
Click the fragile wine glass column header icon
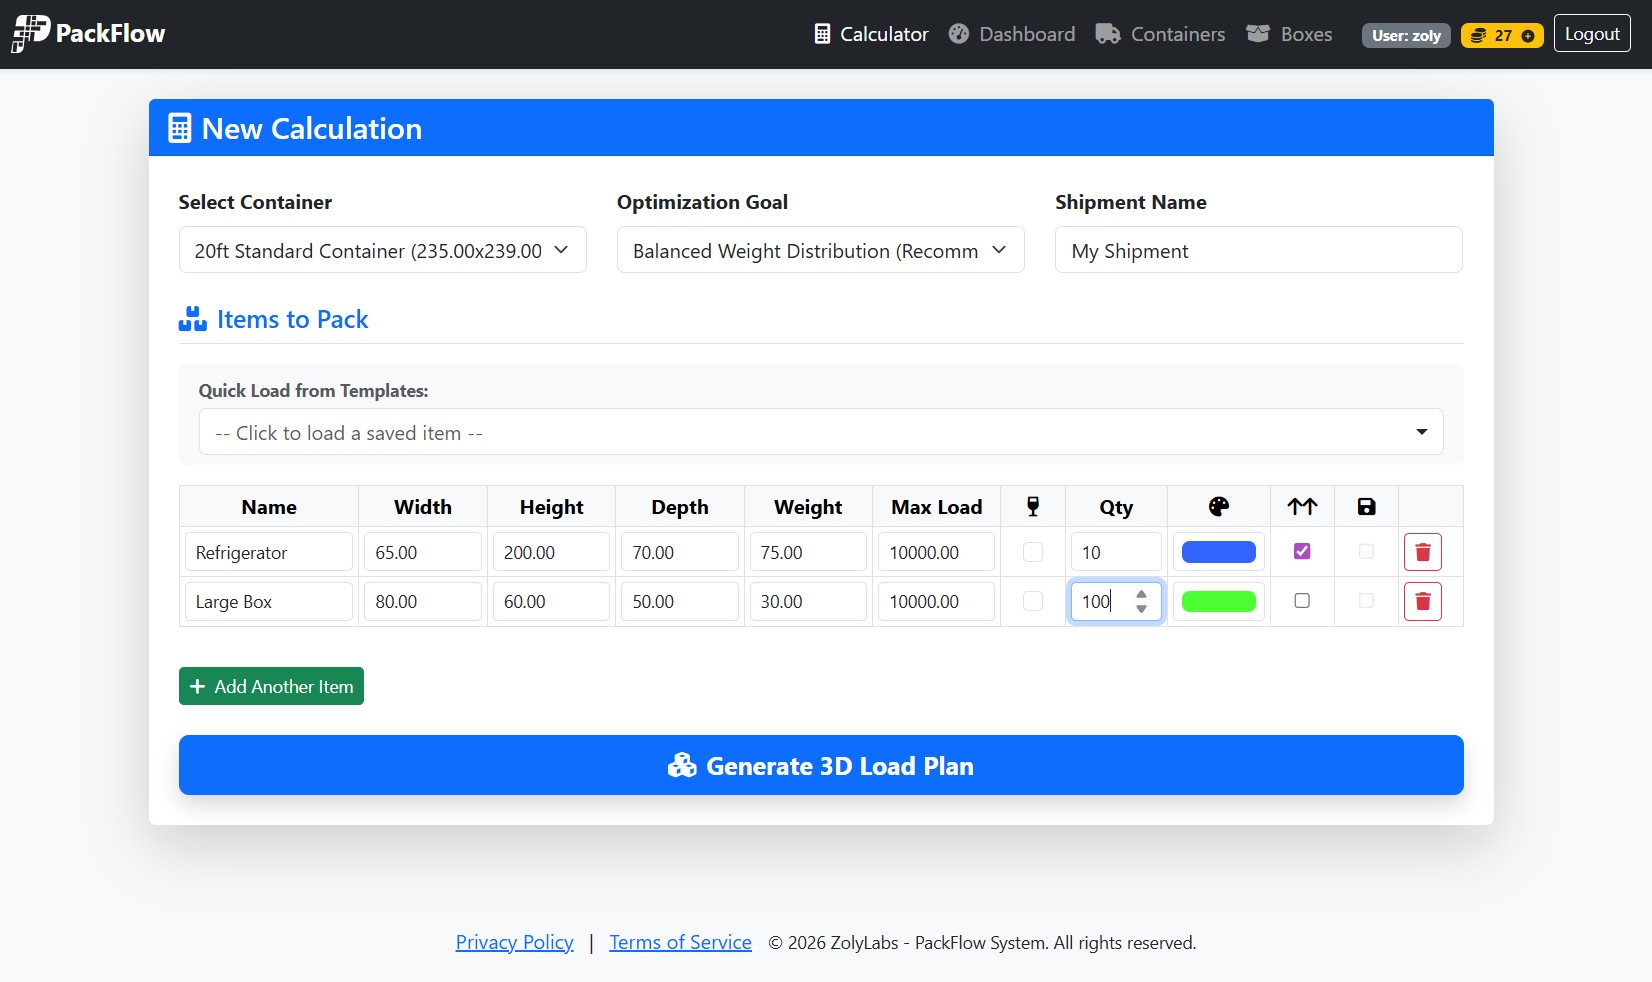click(1033, 506)
